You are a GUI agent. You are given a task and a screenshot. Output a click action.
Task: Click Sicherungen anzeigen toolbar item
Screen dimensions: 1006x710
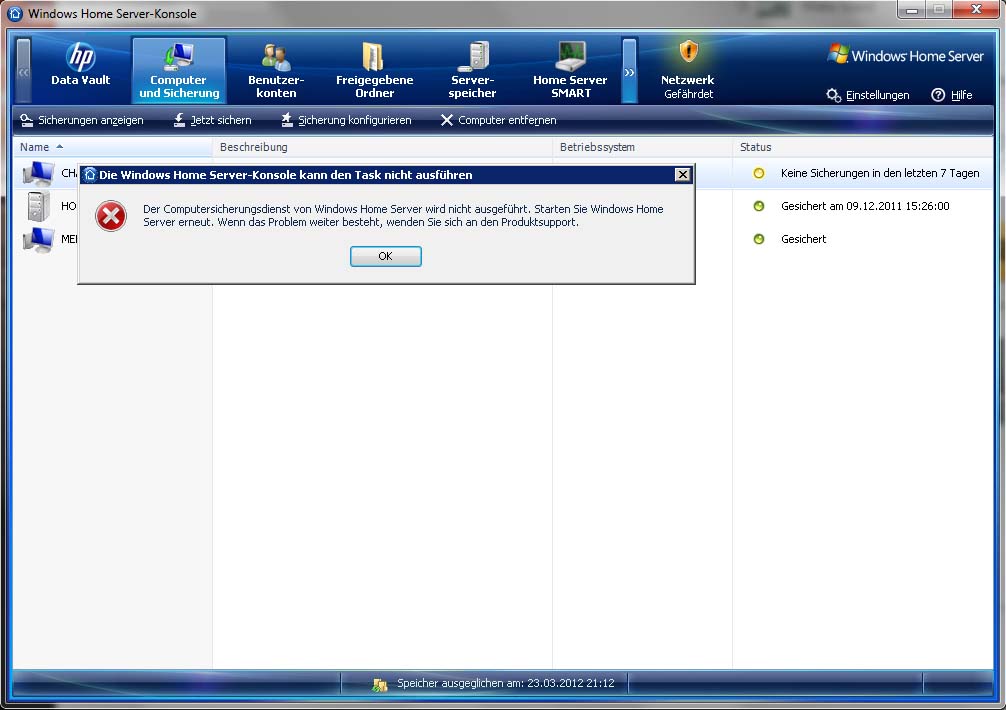click(x=81, y=120)
